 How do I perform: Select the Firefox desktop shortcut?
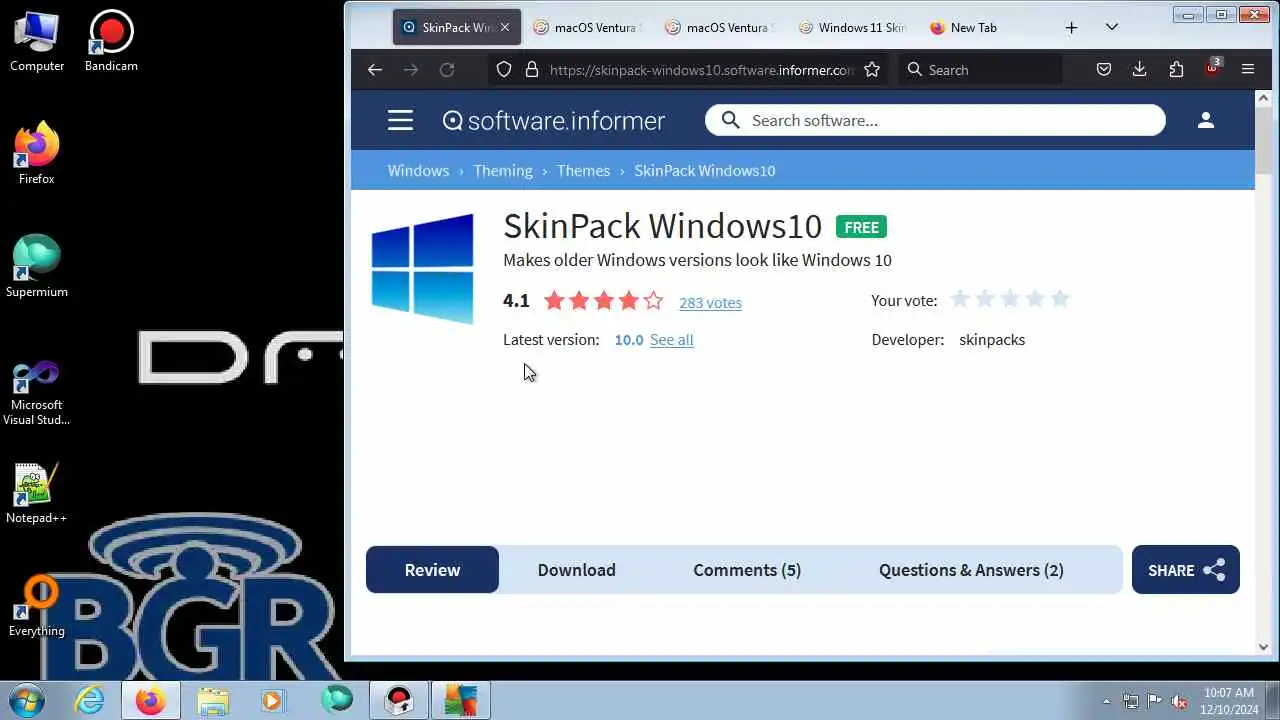coord(37,154)
